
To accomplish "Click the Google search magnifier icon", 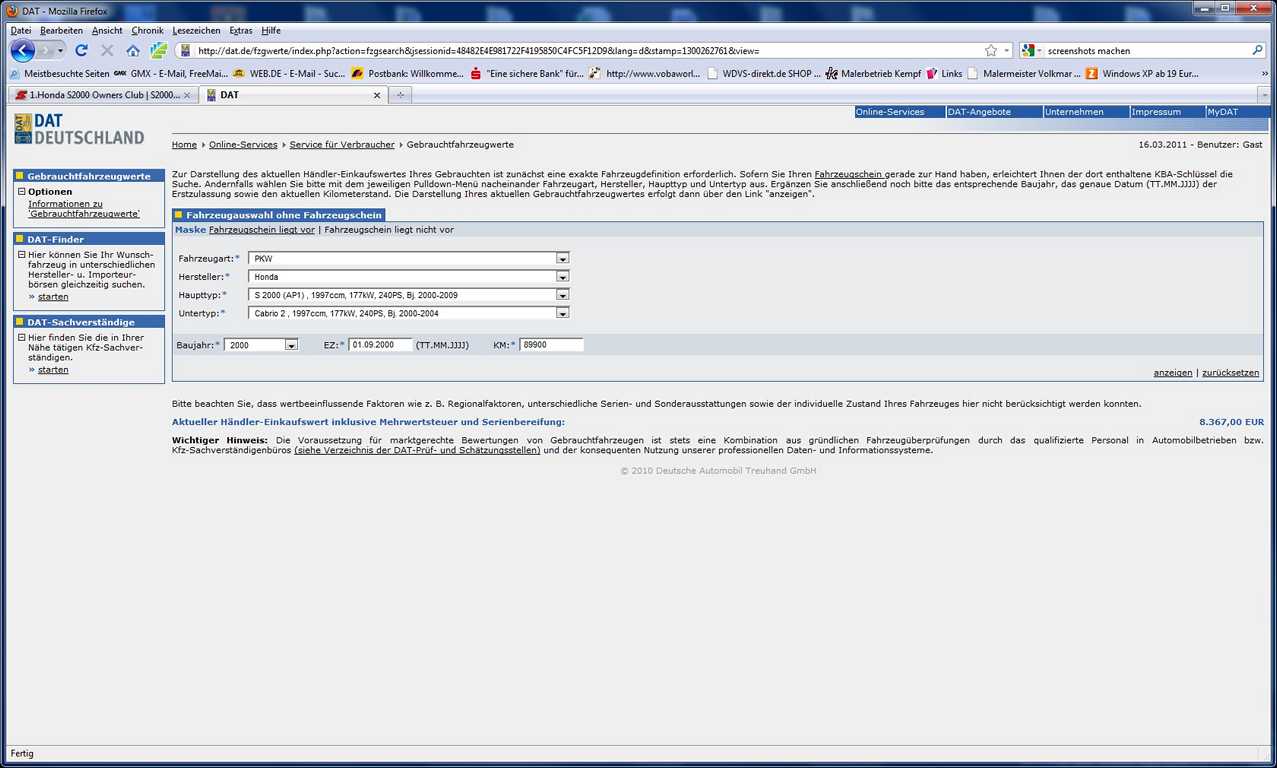I will (1257, 50).
